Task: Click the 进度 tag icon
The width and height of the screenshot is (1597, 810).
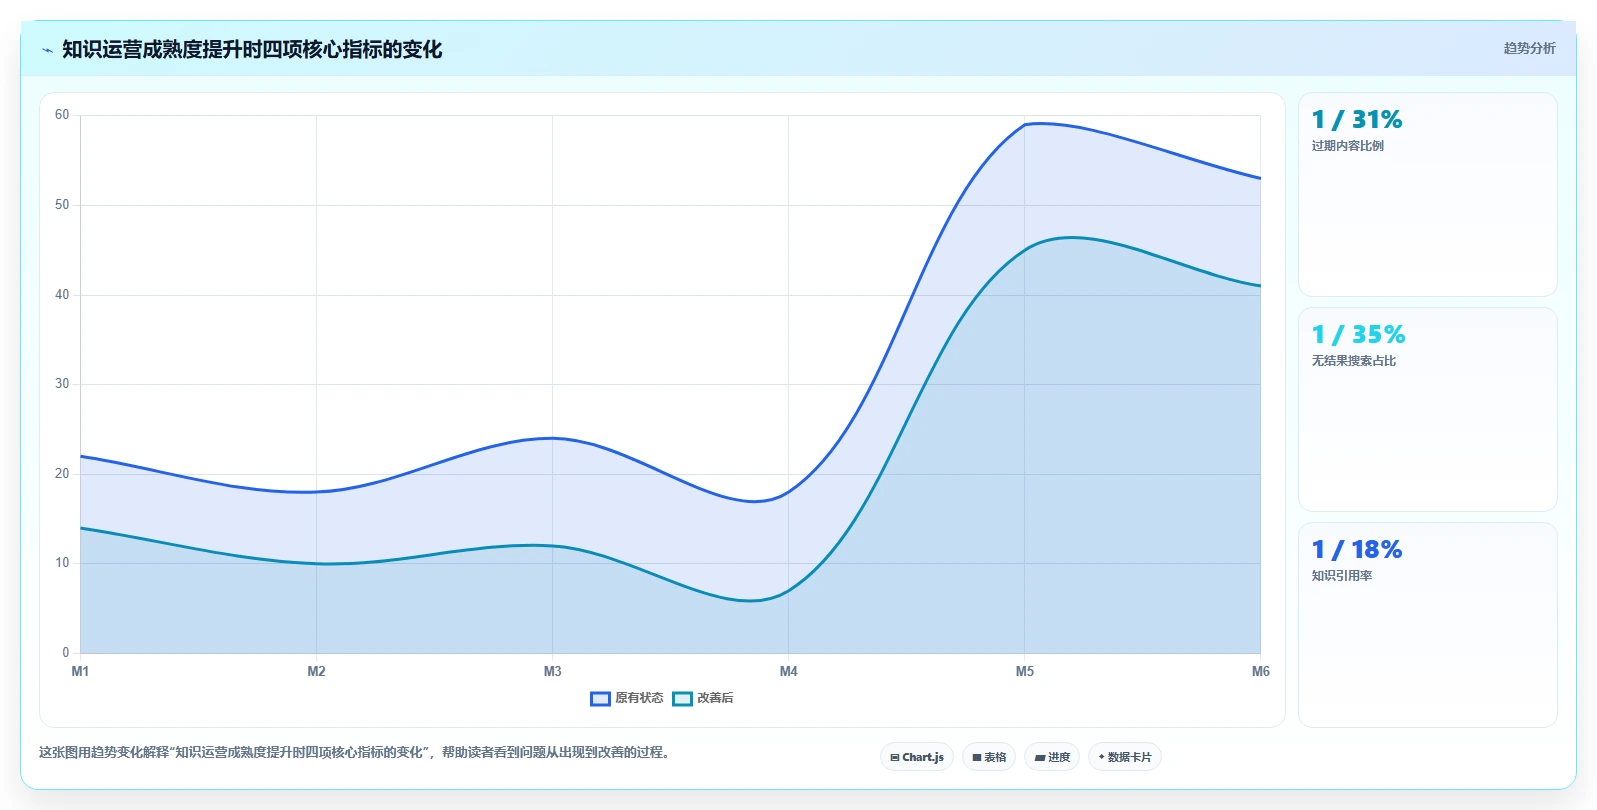Action: click(1040, 758)
